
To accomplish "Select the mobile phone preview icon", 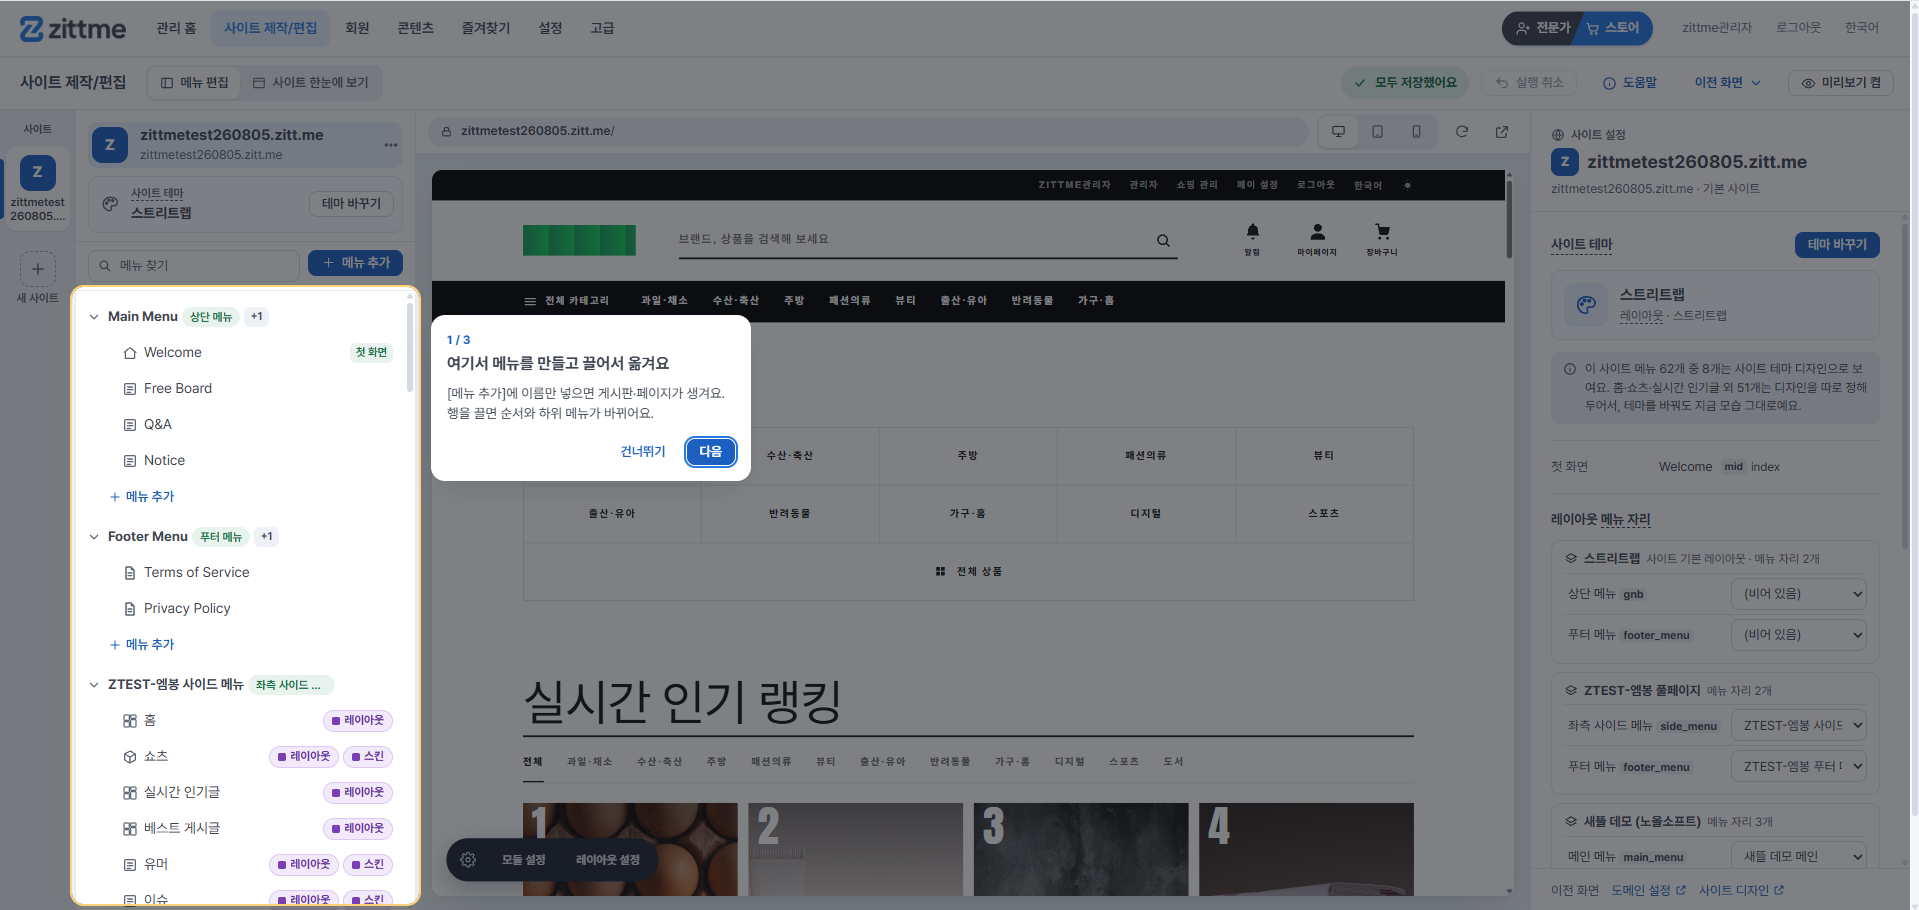I will (x=1416, y=132).
